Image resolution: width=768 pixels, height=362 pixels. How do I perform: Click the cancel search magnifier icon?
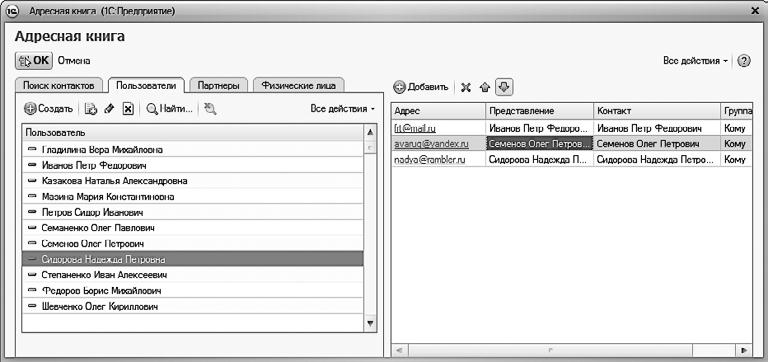[211, 109]
